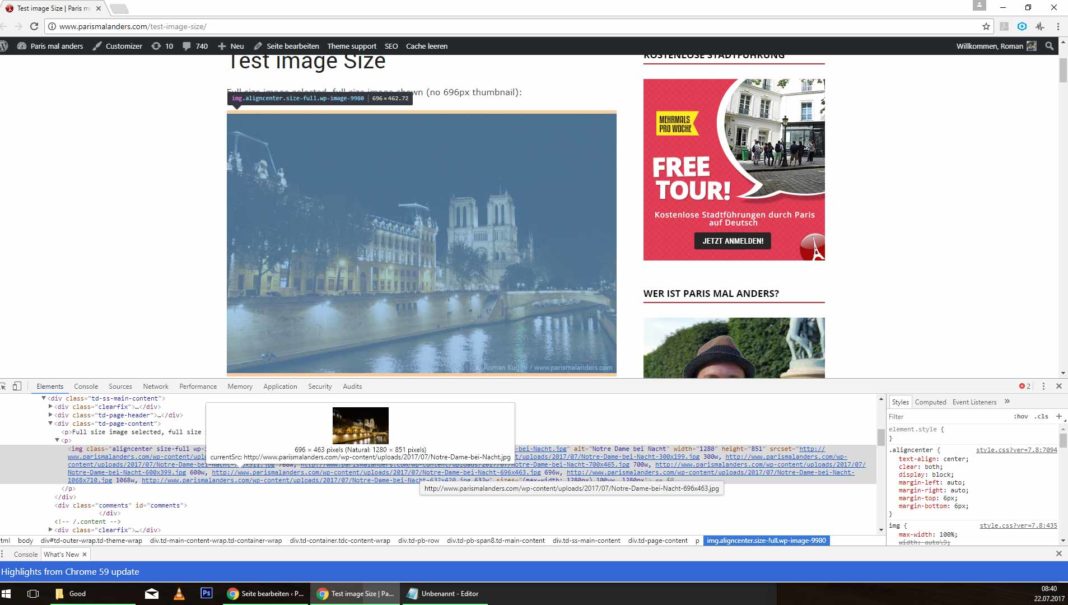This screenshot has width=1068, height=605.
Task: Switch to Seite bearbeiten Chrome window in taskbar
Action: coord(266,593)
